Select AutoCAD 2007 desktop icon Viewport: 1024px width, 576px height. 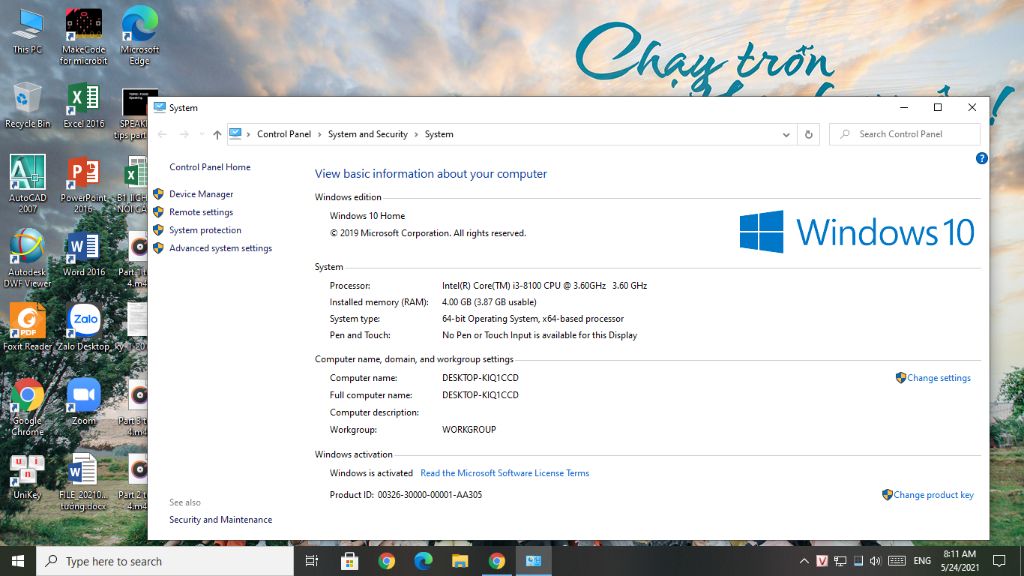(x=27, y=184)
